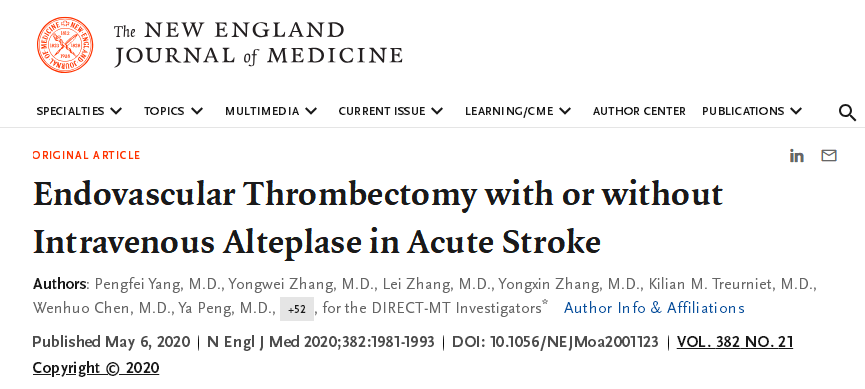Screen dimensions: 865x389
Task: Follow the VOL. 382 NO. 21 link
Action: (735, 342)
